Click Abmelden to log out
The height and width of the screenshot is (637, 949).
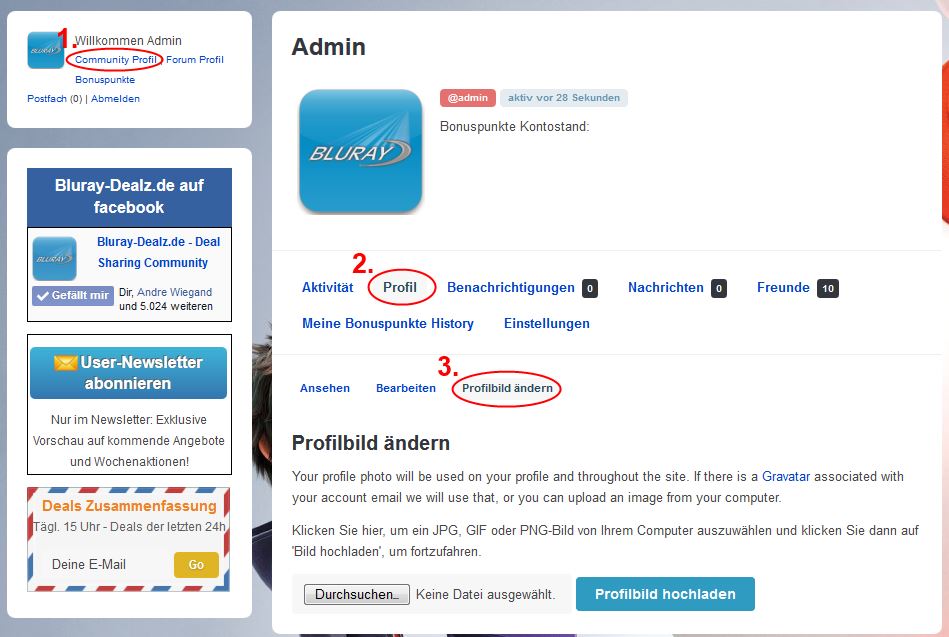[x=116, y=99]
